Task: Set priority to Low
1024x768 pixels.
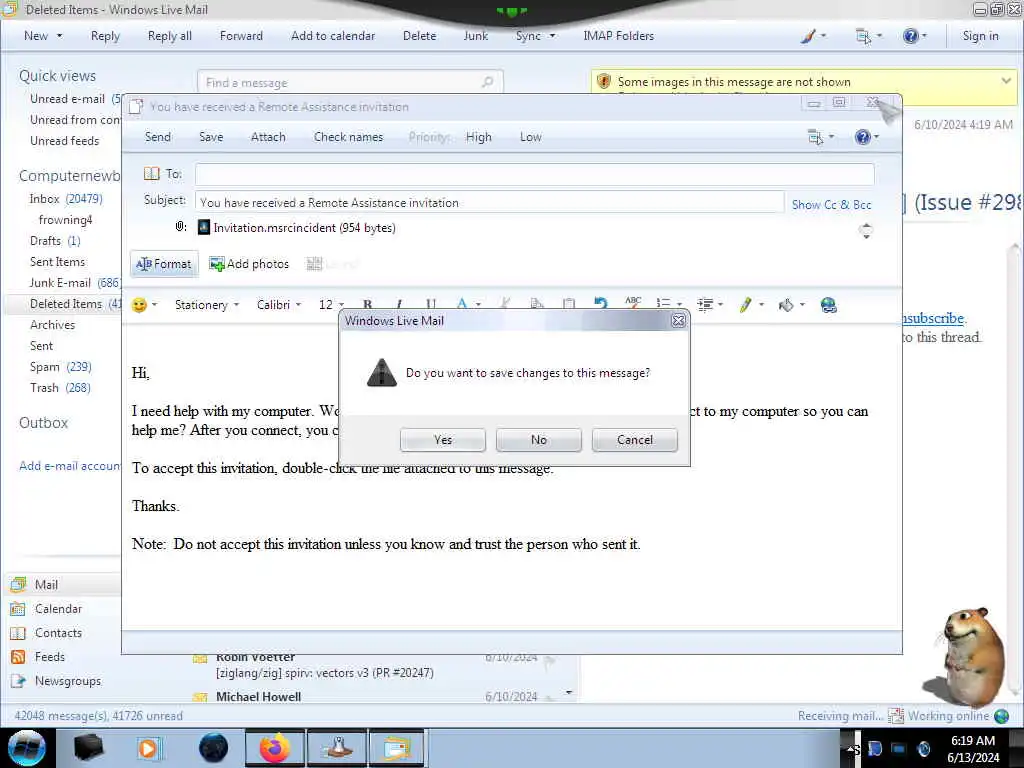Action: tap(530, 137)
